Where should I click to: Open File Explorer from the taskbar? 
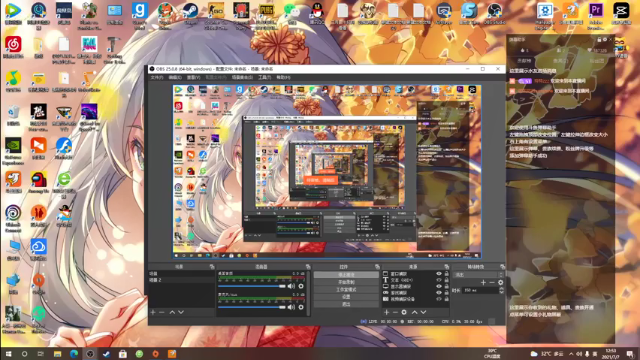(57, 354)
